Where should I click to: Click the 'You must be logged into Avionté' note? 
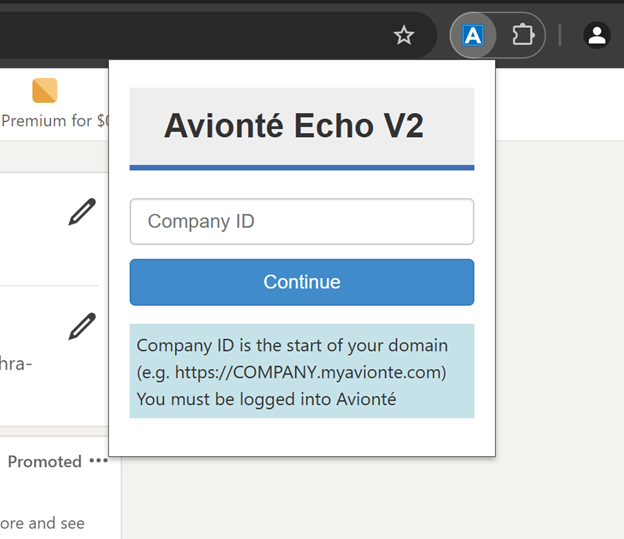[x=266, y=400]
